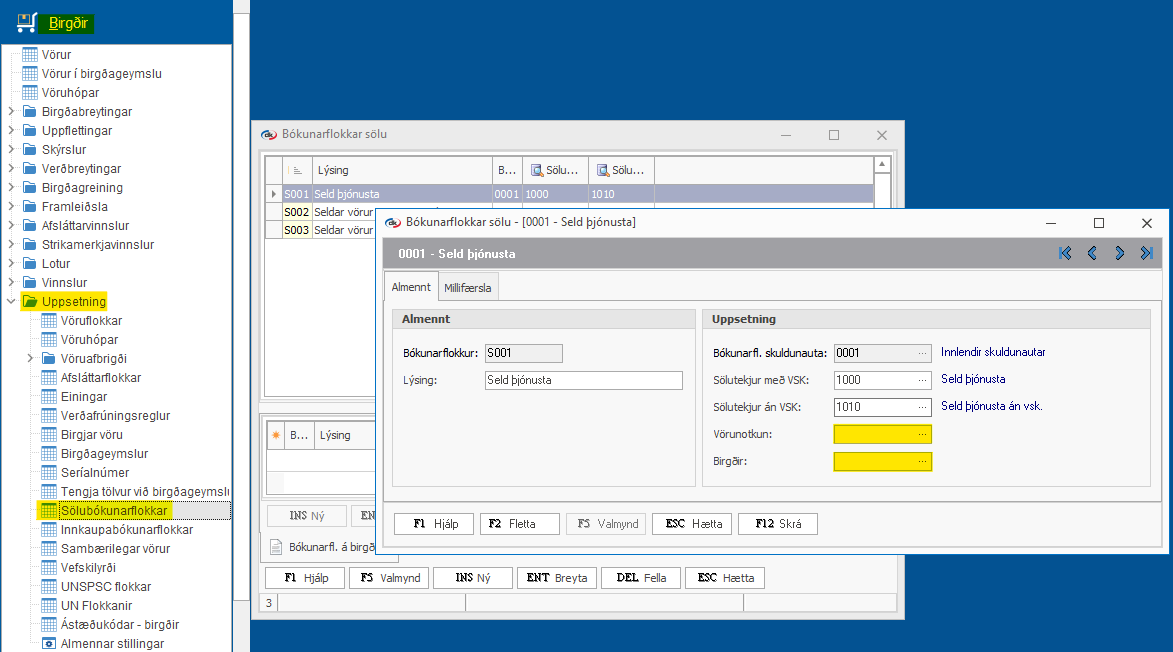Screen dimensions: 1173x652
Task: Click the ESC Hætta button in dialog
Action: click(x=692, y=524)
